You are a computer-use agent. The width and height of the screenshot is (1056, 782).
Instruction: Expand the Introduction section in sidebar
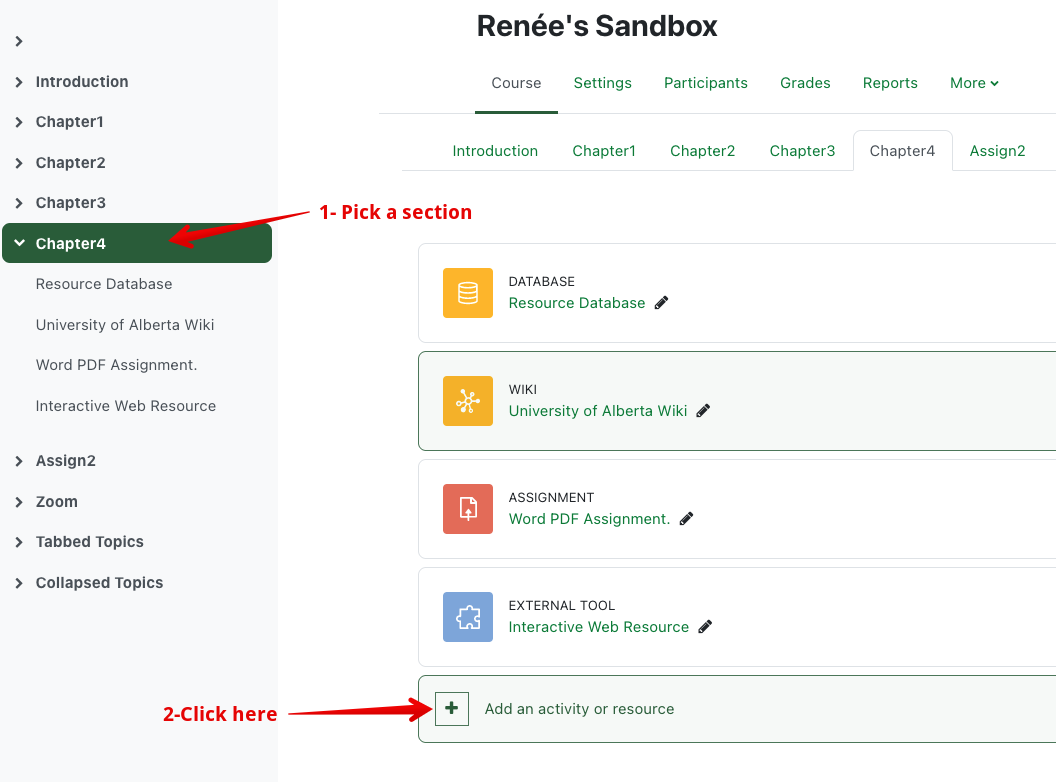19,82
